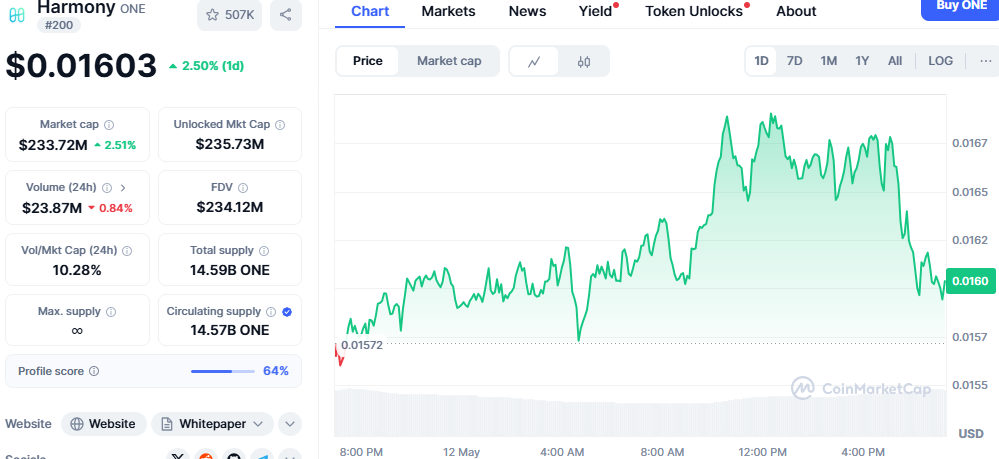
Task: Open the Yield tab
Action: (x=596, y=11)
